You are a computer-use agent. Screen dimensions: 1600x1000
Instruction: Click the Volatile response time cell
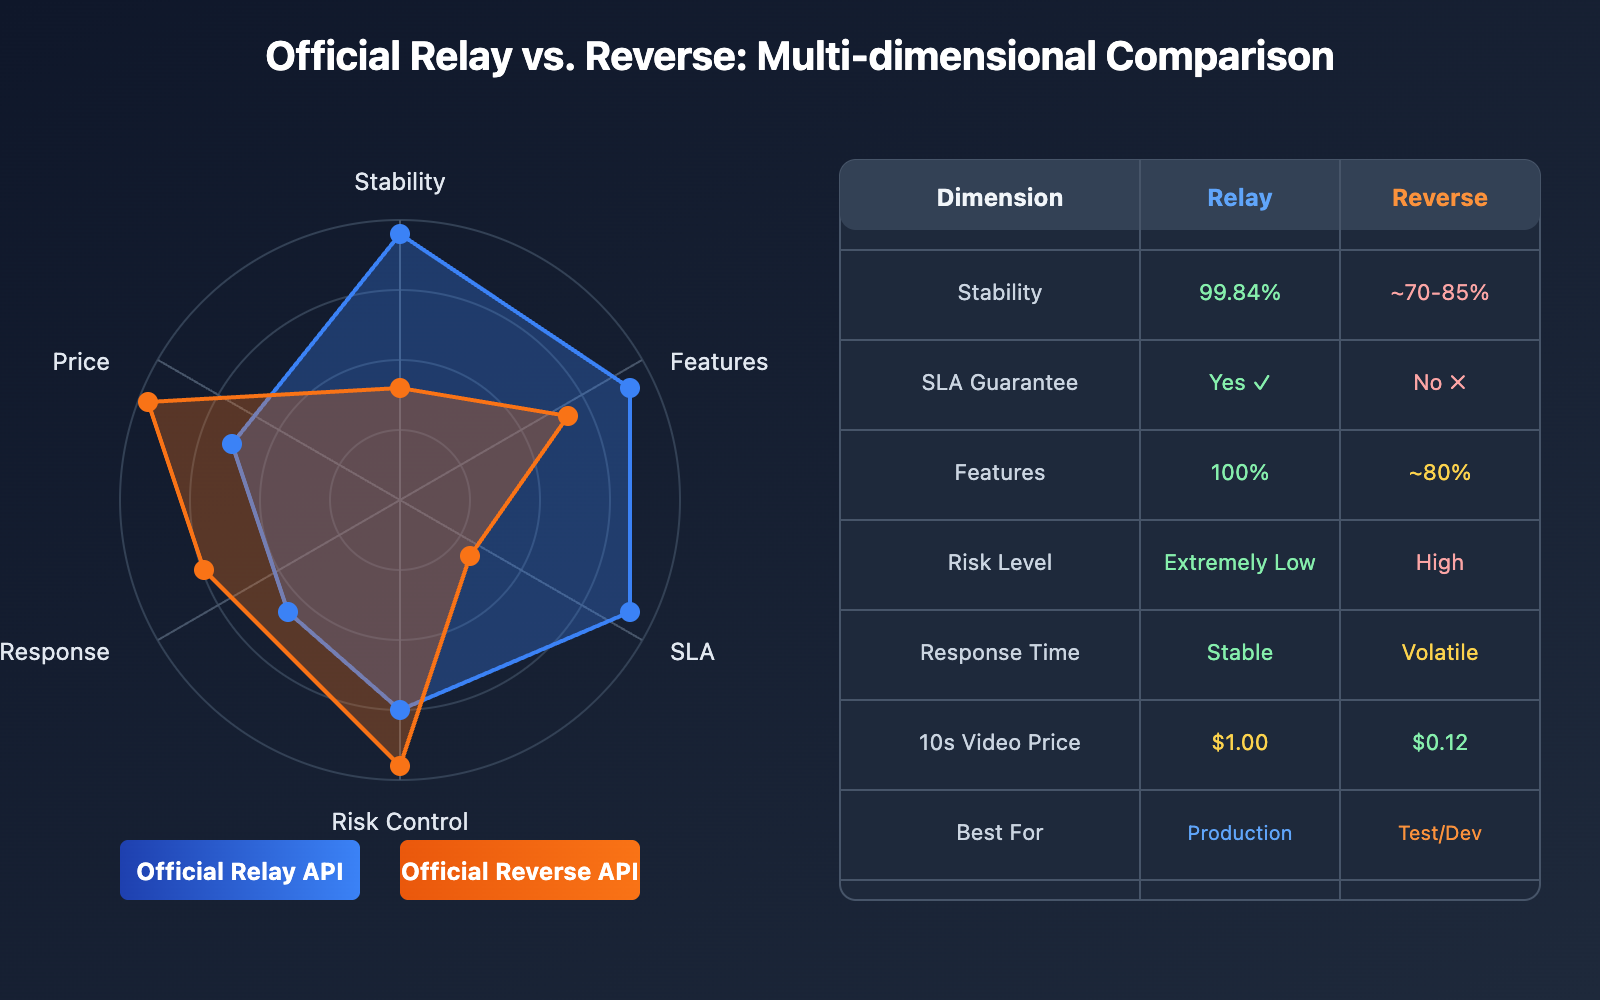(x=1439, y=652)
